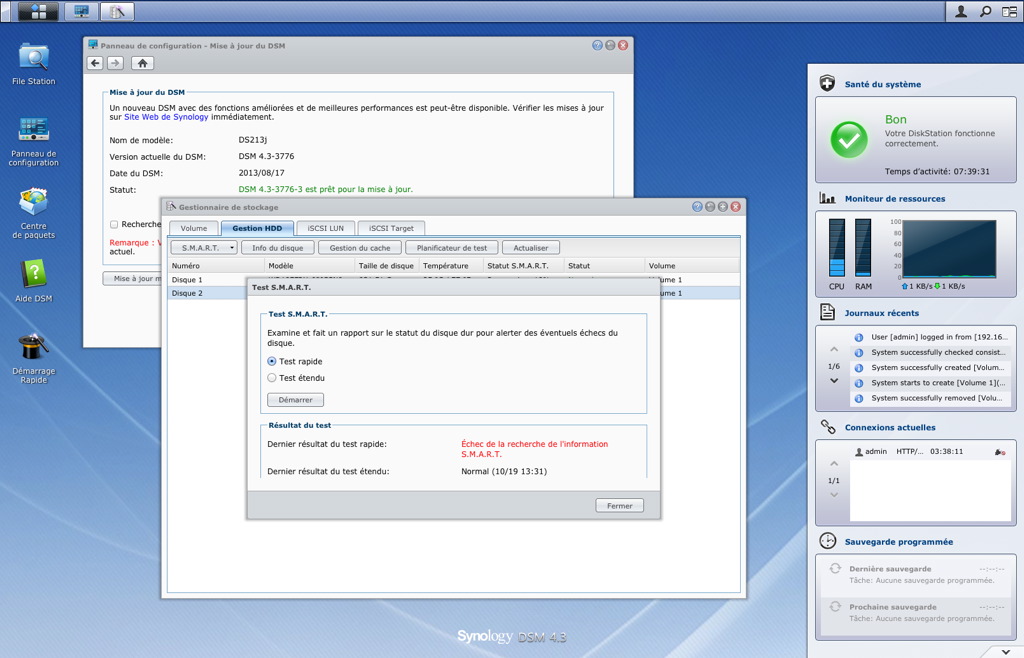The width and height of the screenshot is (1024, 658).
Task: Launch Panneau de configuration desktop icon
Action: pyautogui.click(x=33, y=142)
